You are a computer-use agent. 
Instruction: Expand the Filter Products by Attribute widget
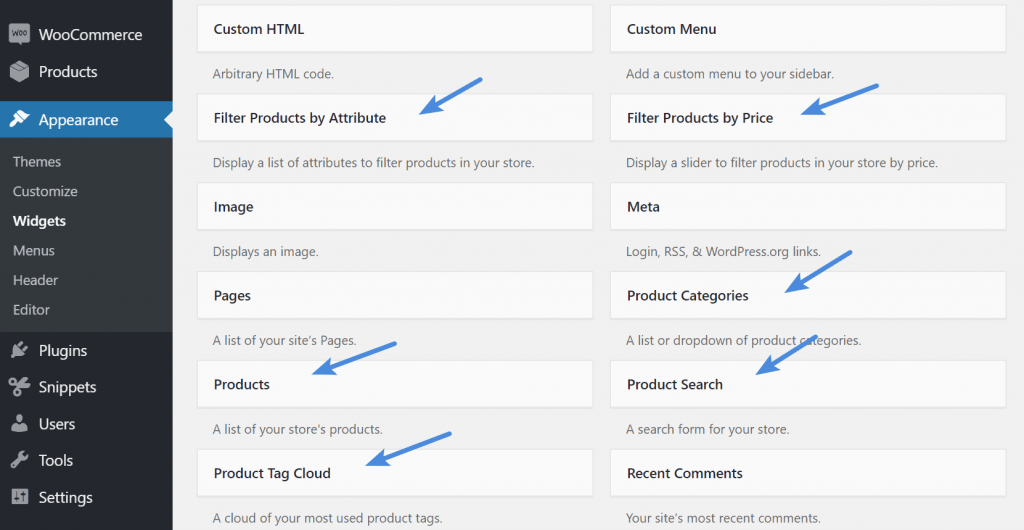pyautogui.click(x=395, y=117)
